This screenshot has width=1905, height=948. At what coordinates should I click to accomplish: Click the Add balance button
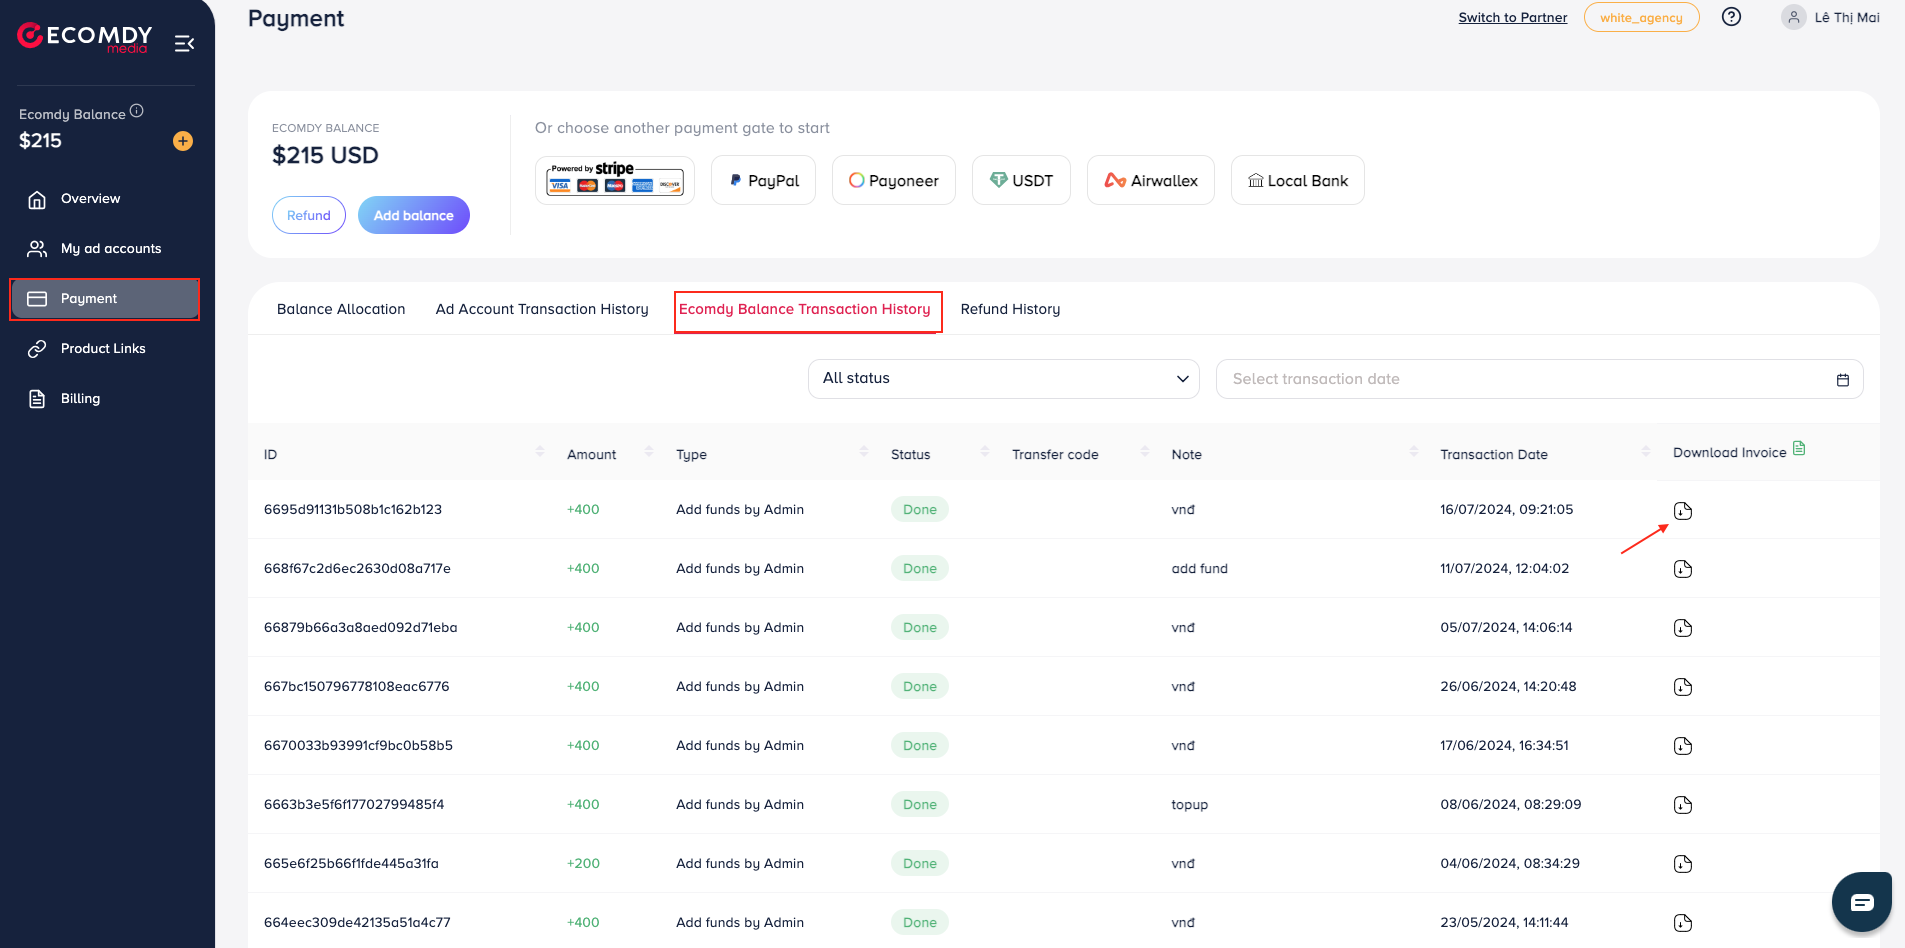[414, 215]
